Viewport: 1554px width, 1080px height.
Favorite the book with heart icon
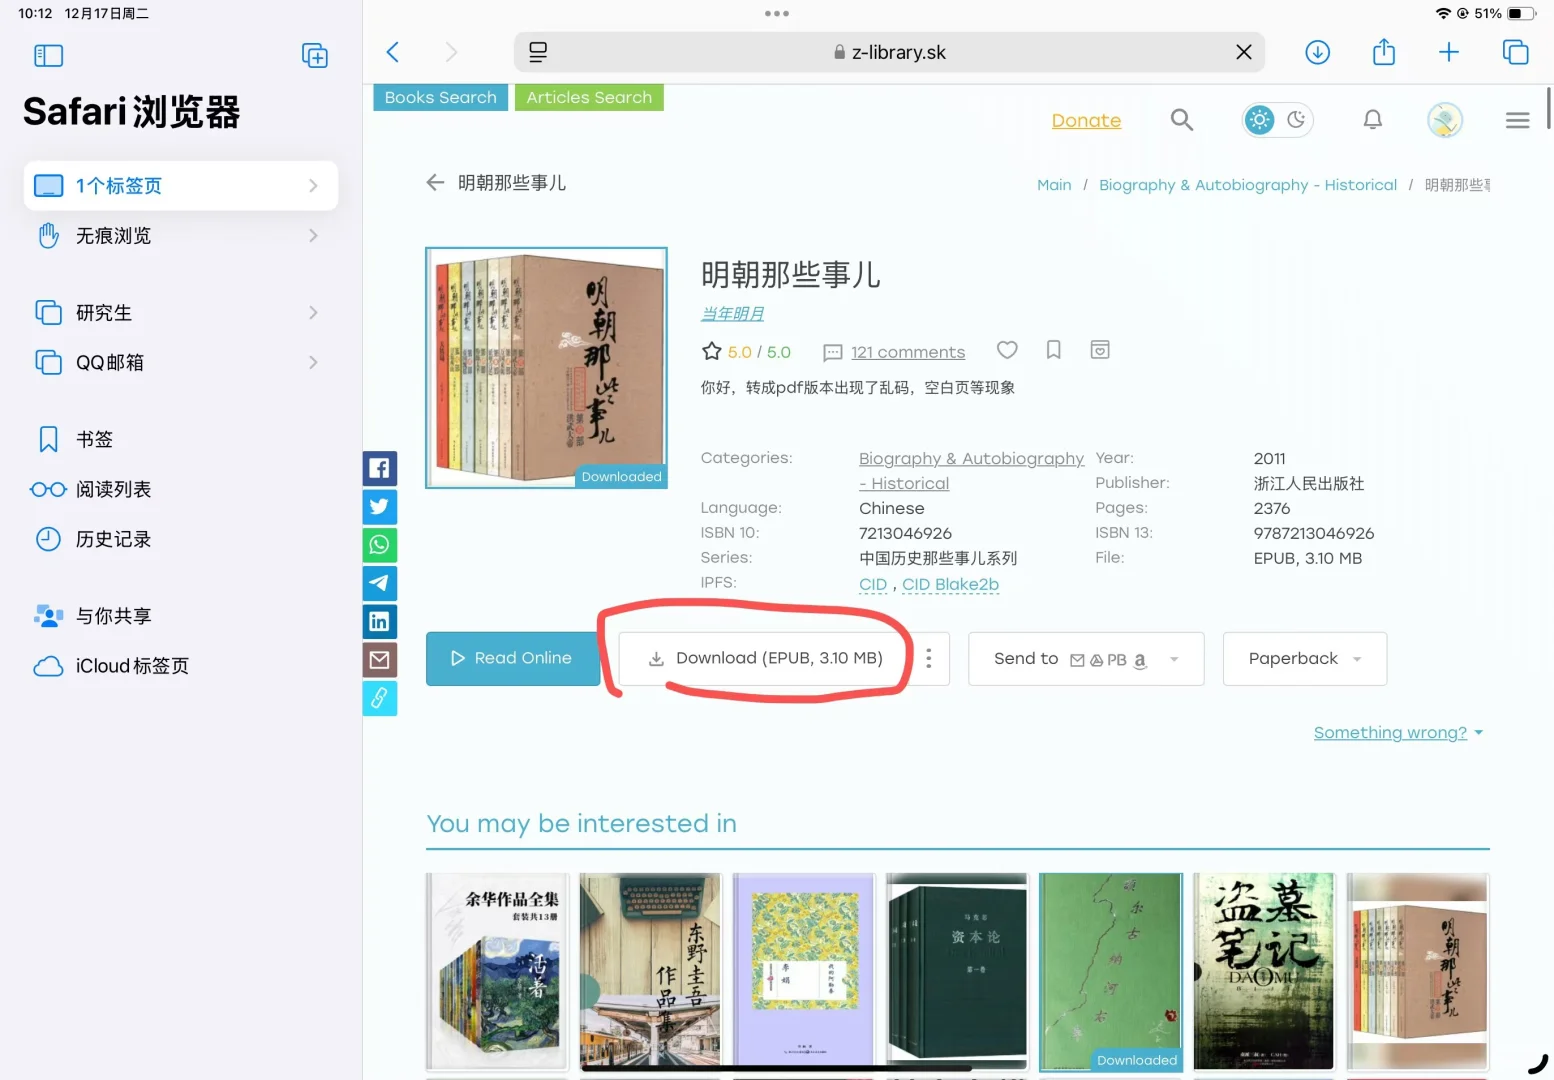tap(1007, 350)
